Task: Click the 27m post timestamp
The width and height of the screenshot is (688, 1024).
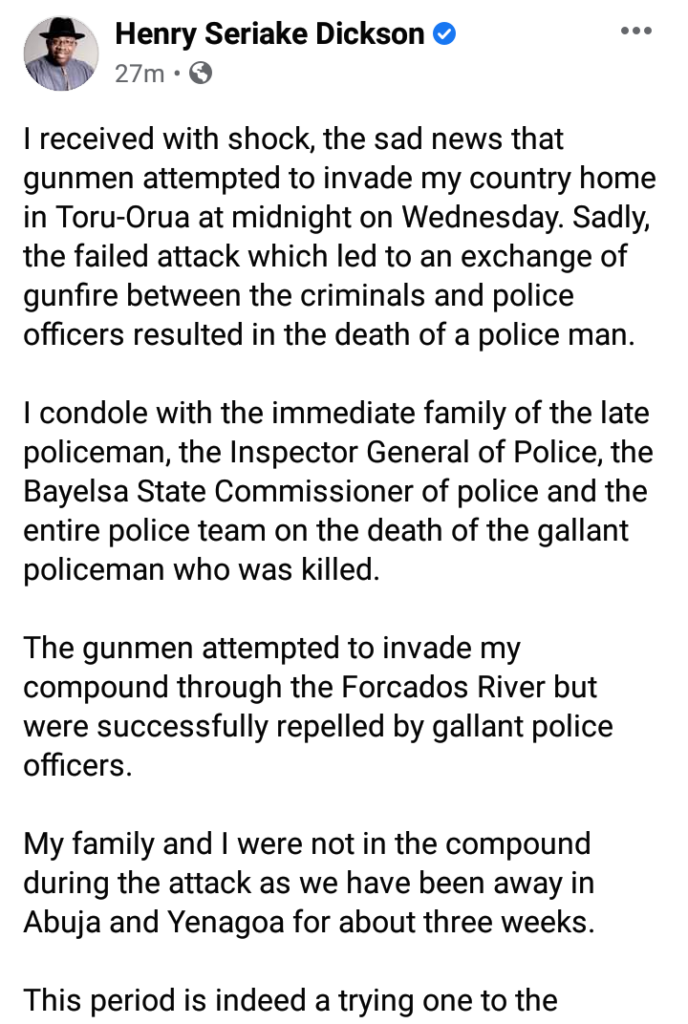Action: [139, 73]
